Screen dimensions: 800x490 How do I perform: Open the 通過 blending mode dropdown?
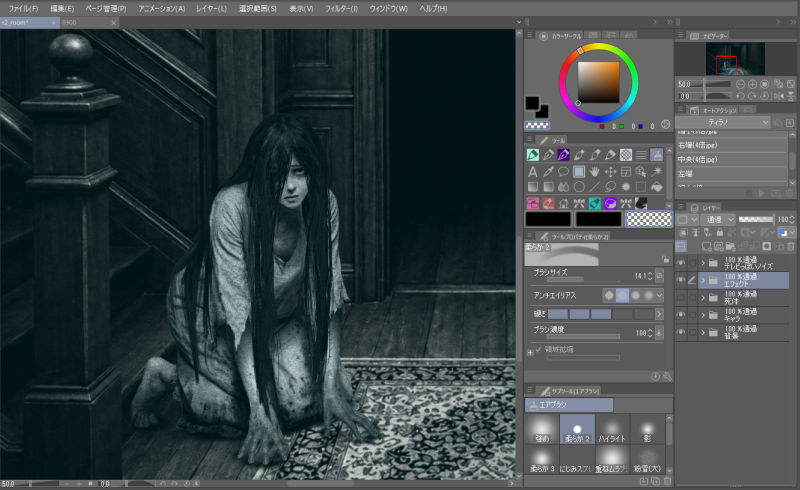pyautogui.click(x=718, y=219)
